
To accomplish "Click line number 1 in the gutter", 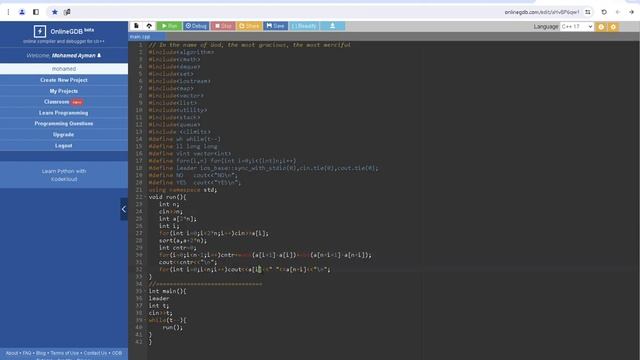I will (140, 45).
